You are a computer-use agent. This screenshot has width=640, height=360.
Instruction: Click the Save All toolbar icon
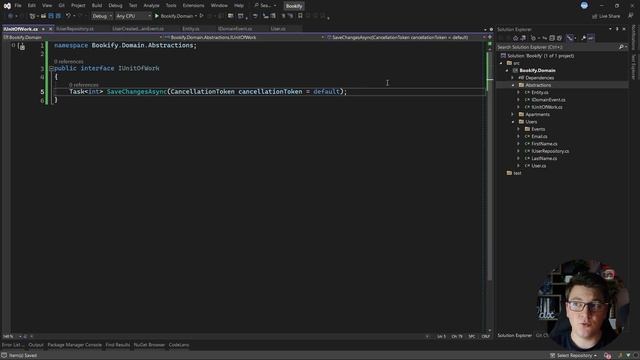(x=58, y=16)
